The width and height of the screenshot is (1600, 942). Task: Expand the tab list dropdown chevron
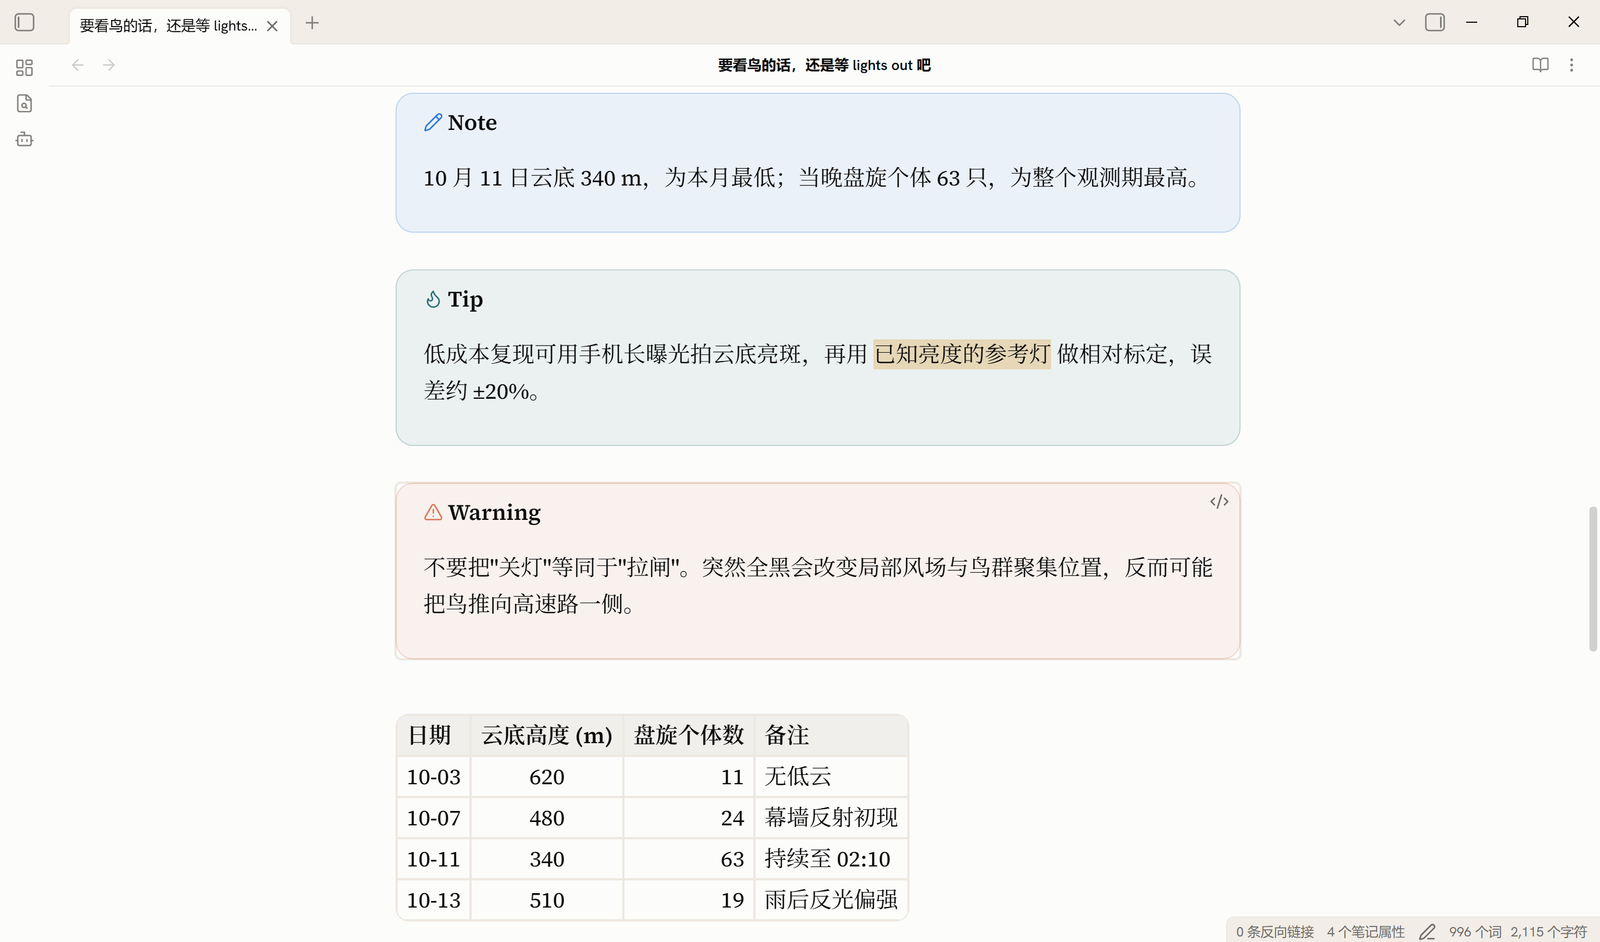point(1399,22)
